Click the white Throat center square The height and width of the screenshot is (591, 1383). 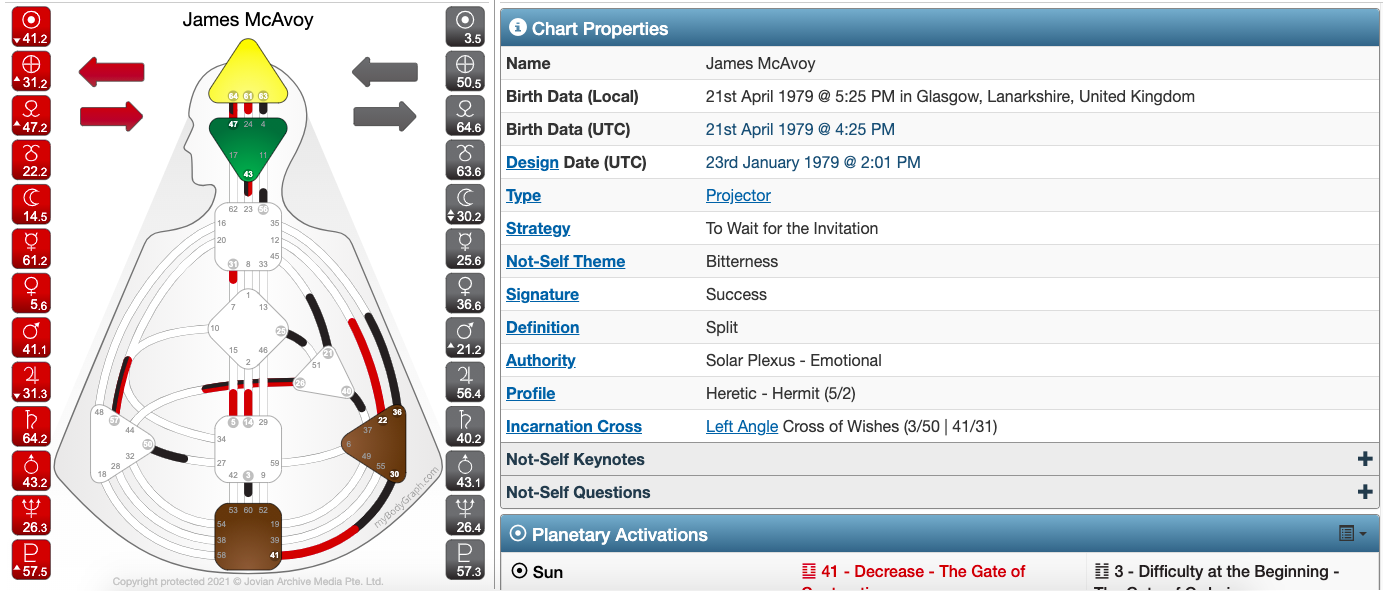[248, 236]
